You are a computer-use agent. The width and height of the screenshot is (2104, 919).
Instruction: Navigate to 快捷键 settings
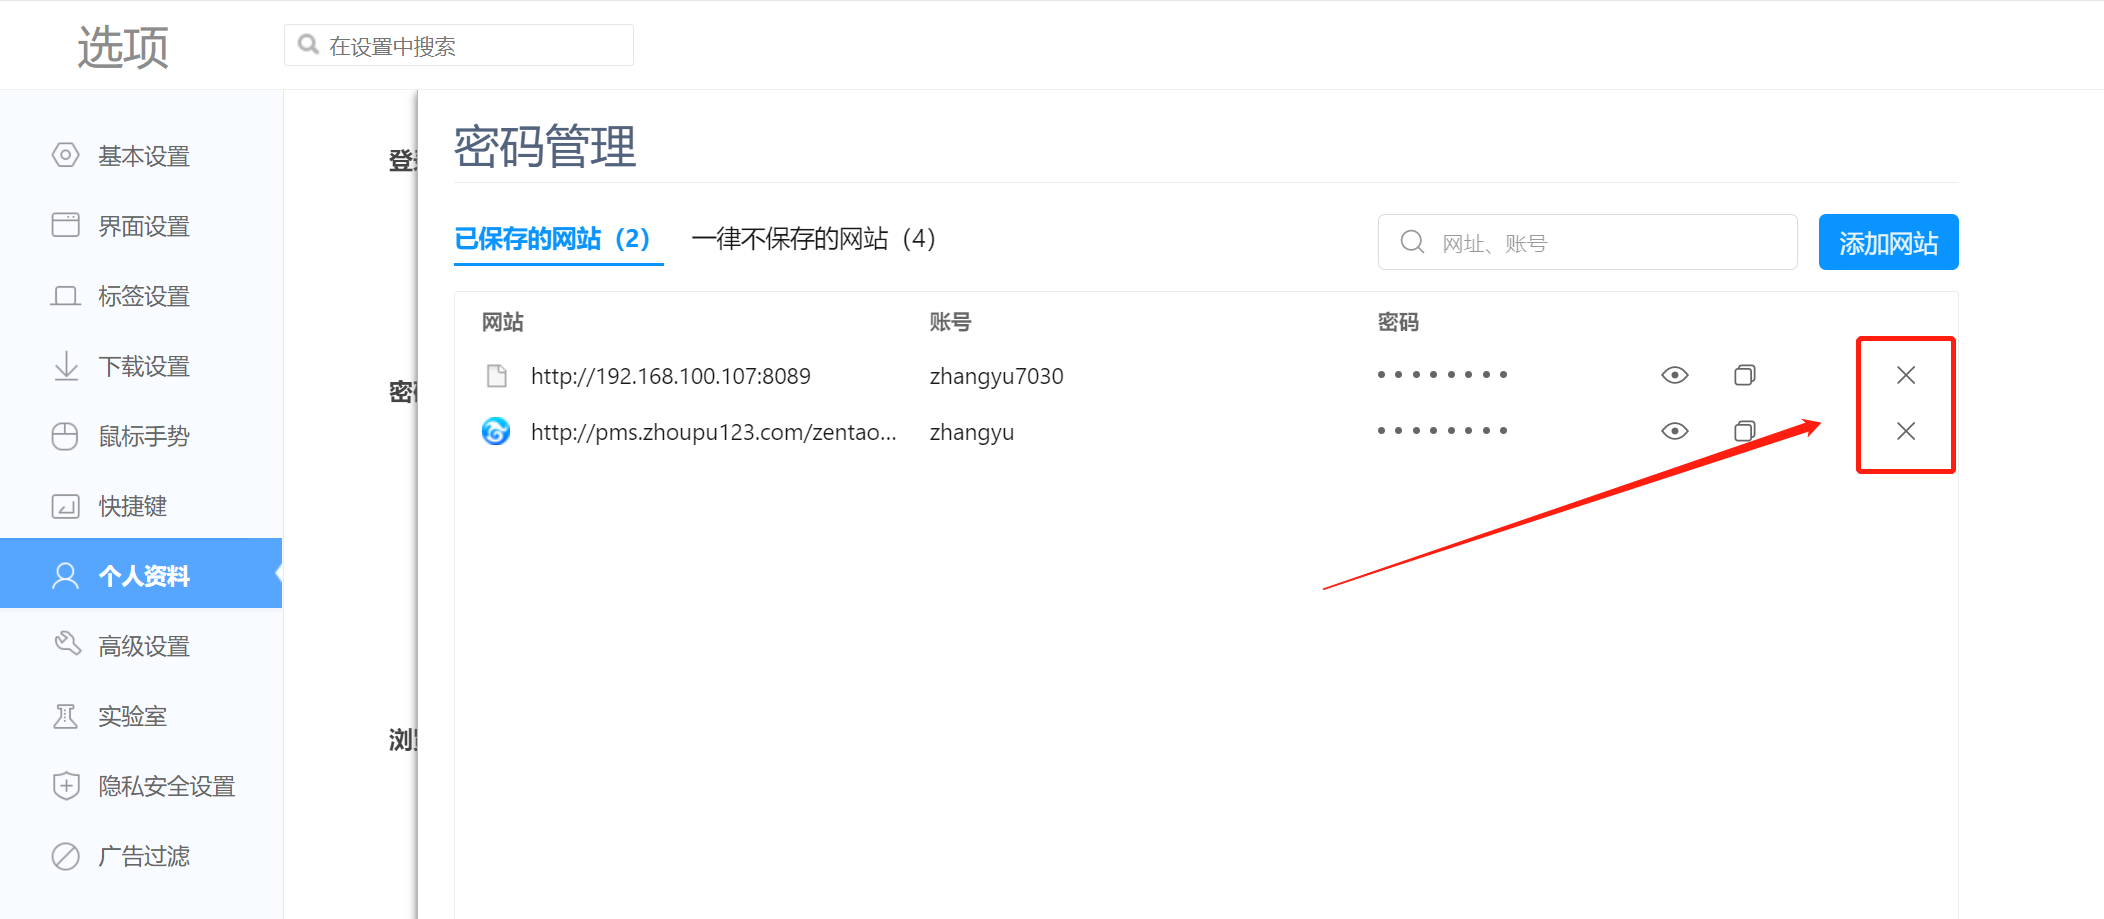(132, 506)
